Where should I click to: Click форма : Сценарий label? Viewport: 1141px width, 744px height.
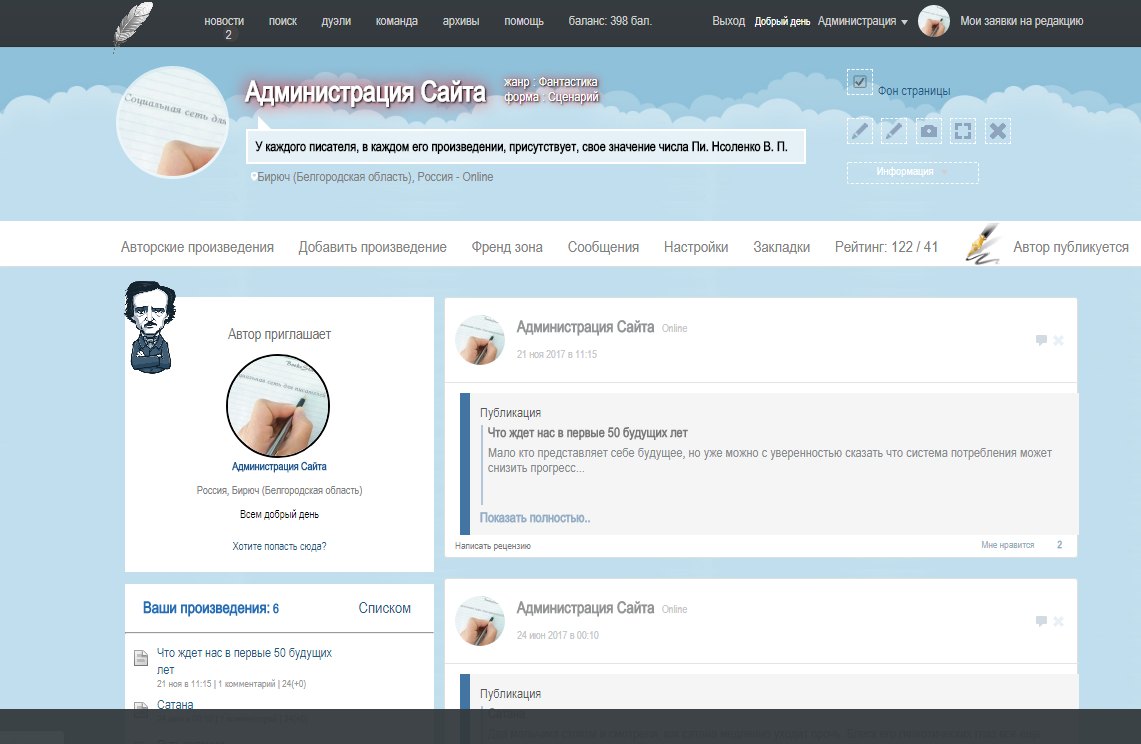(552, 97)
